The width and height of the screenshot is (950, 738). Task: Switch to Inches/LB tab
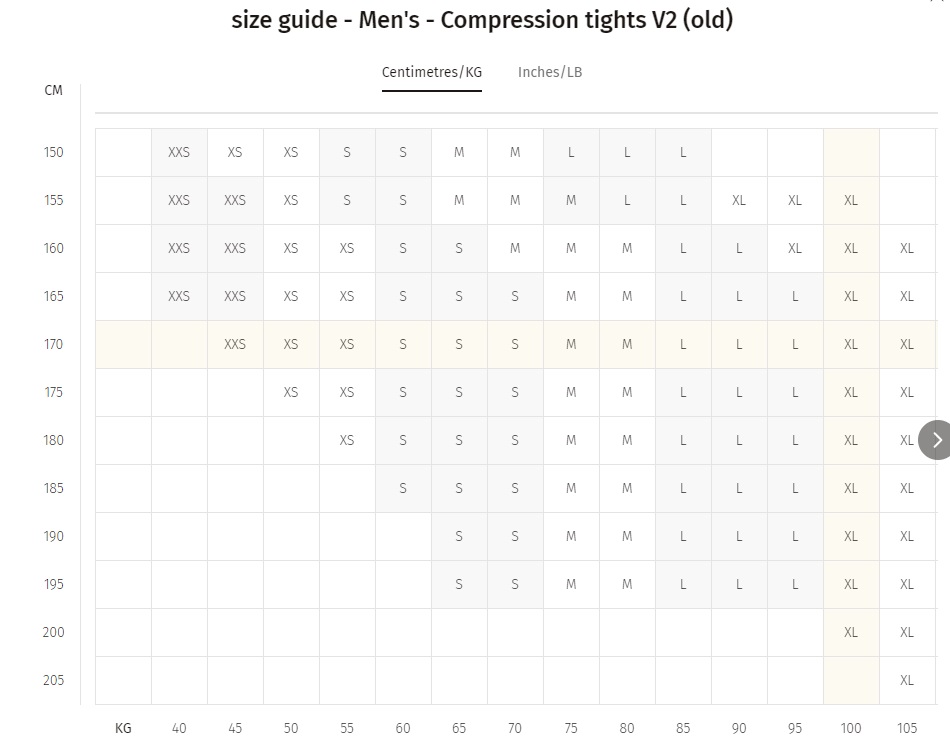(550, 72)
